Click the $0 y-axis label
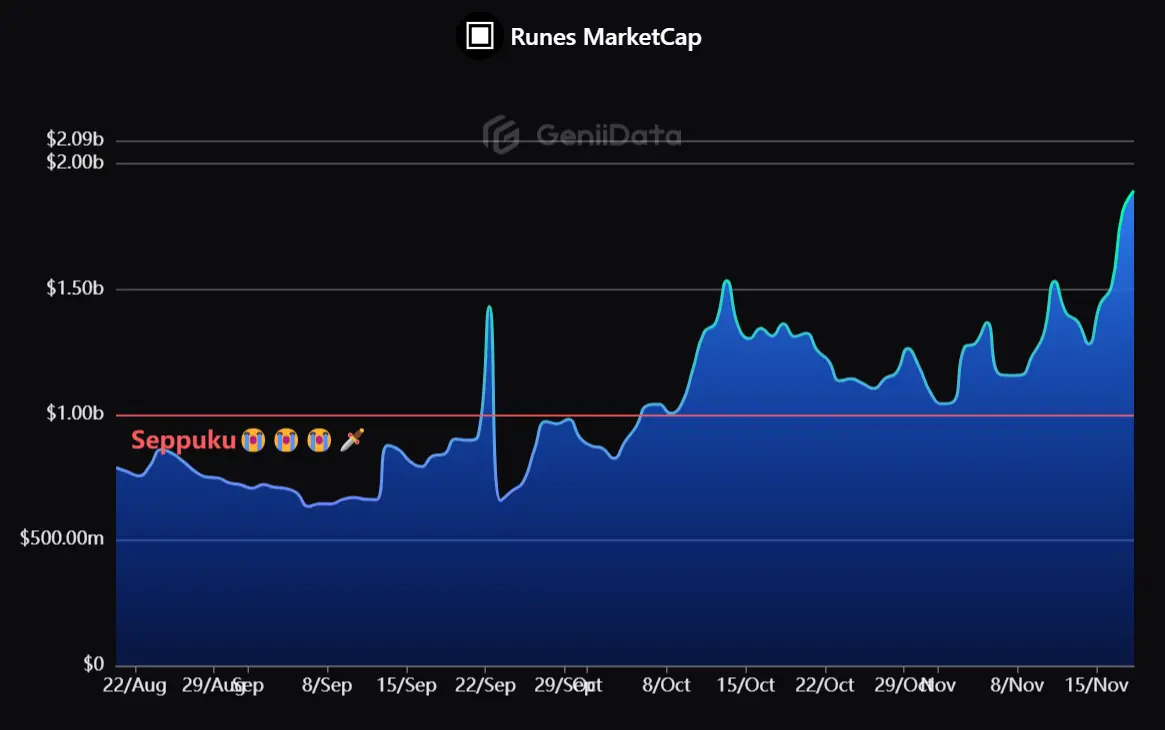 click(93, 665)
